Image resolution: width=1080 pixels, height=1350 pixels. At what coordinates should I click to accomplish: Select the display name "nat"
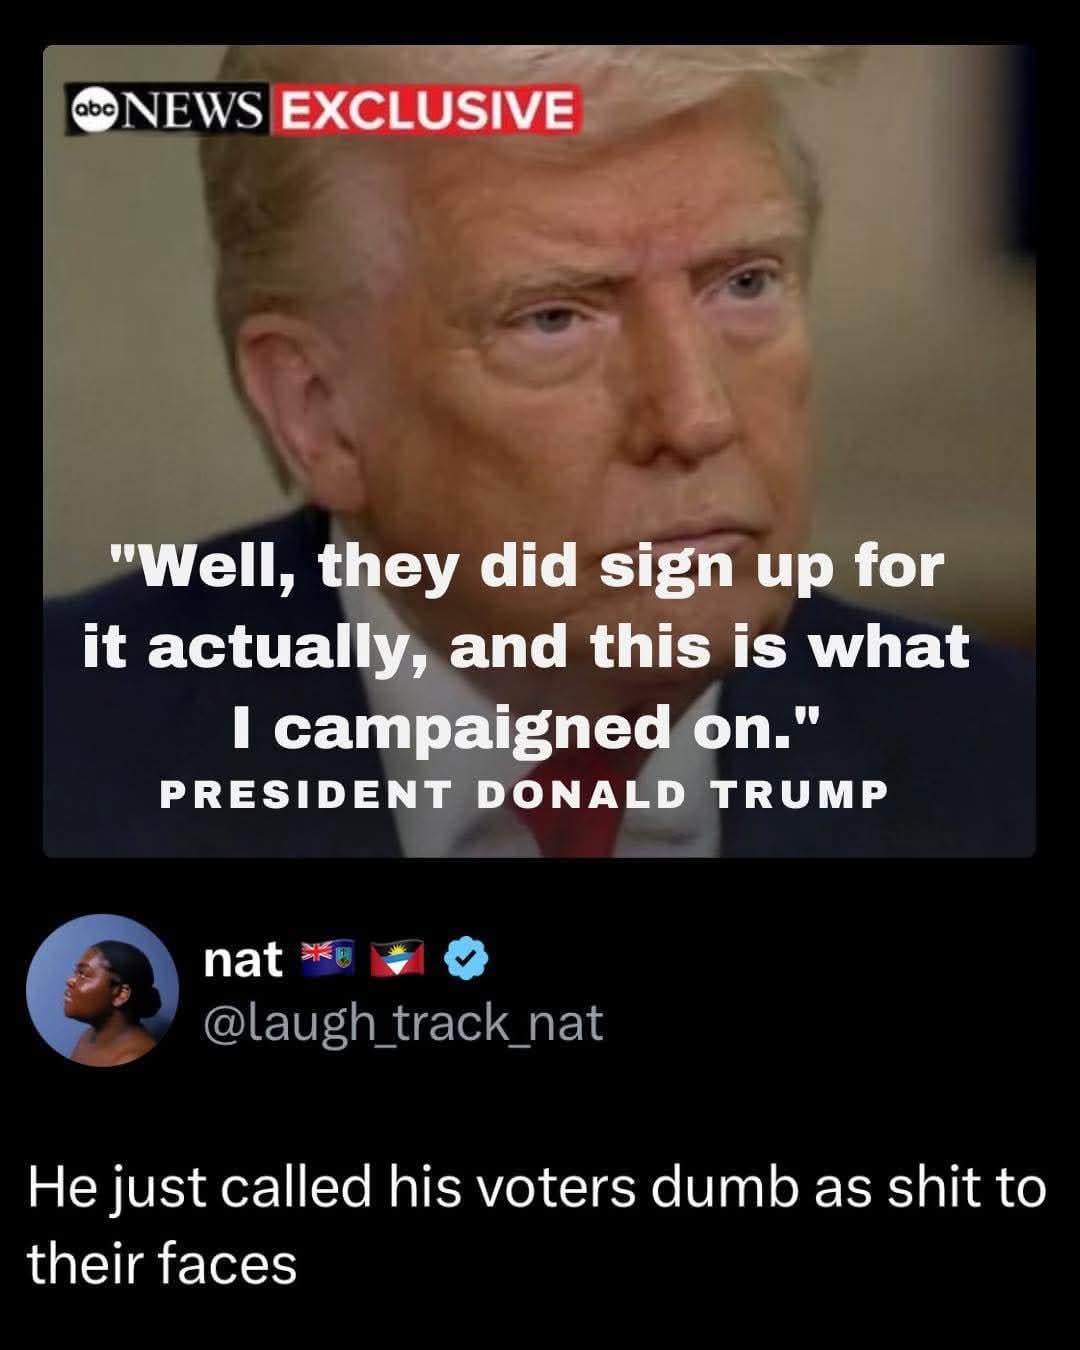[x=243, y=960]
